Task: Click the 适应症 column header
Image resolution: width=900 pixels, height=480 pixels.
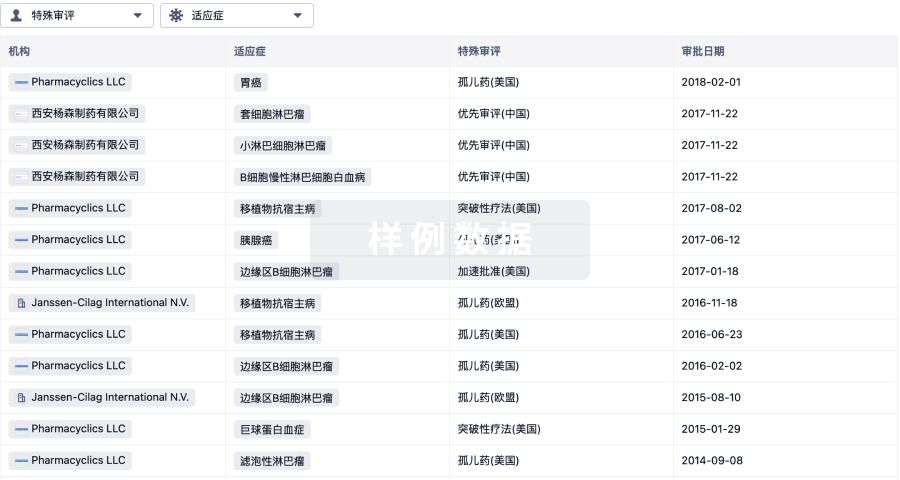Action: pyautogui.click(x=249, y=51)
